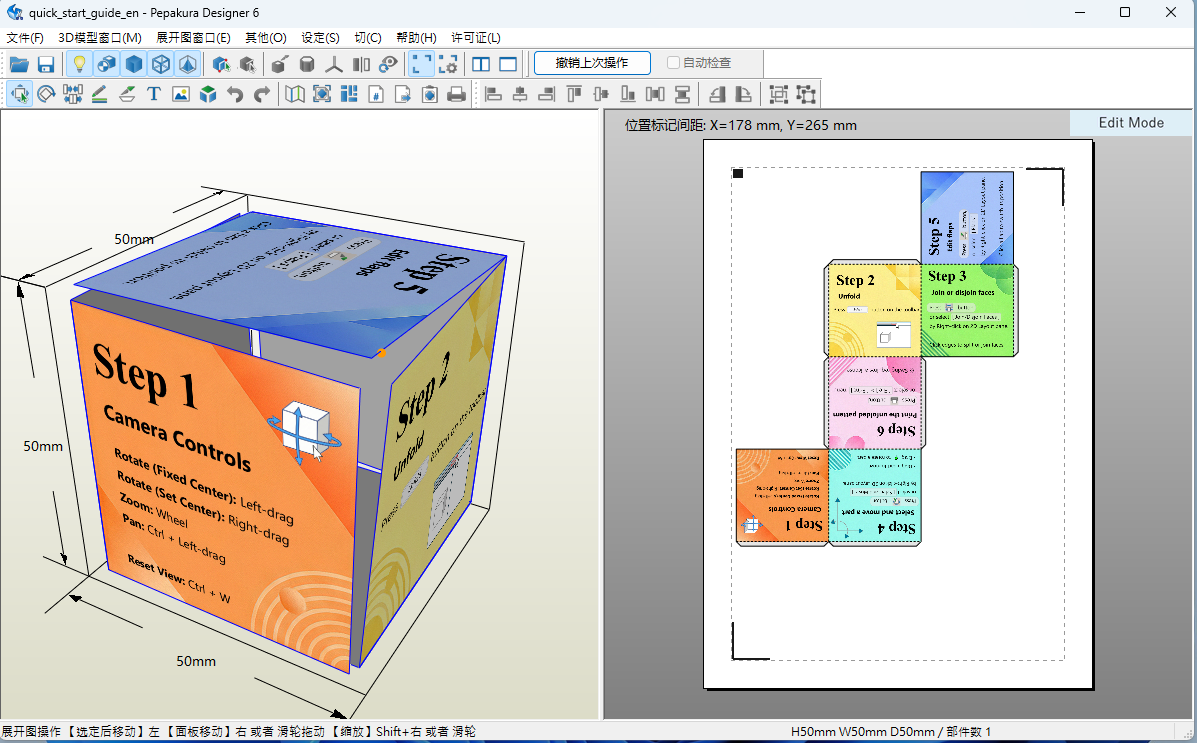The height and width of the screenshot is (743, 1197).
Task: Distribute parts horizontally evenly
Action: pyautogui.click(x=655, y=94)
